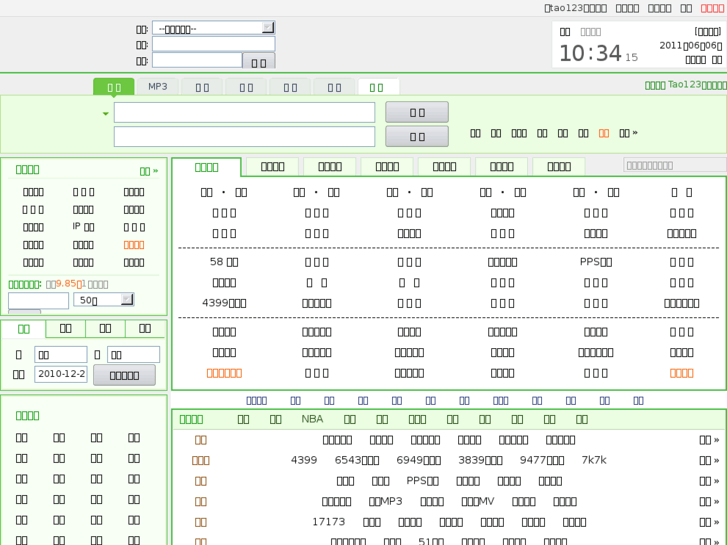727x545 pixels.
Task: Focus the input field beside the 50 dropdown
Action: 38,300
